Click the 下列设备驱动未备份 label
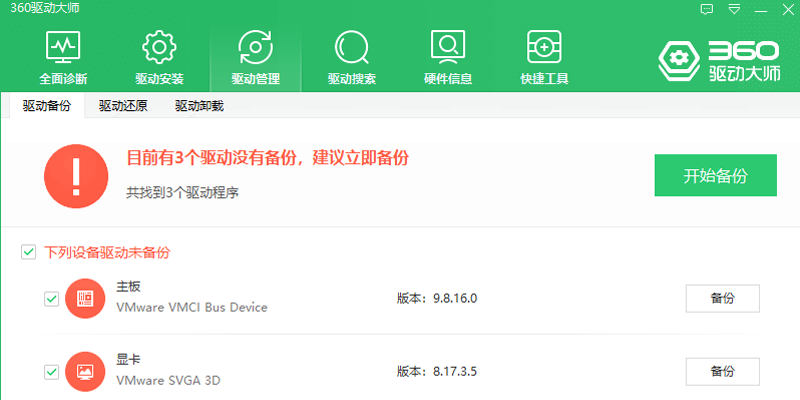Viewport: 800px width, 400px height. tap(107, 252)
